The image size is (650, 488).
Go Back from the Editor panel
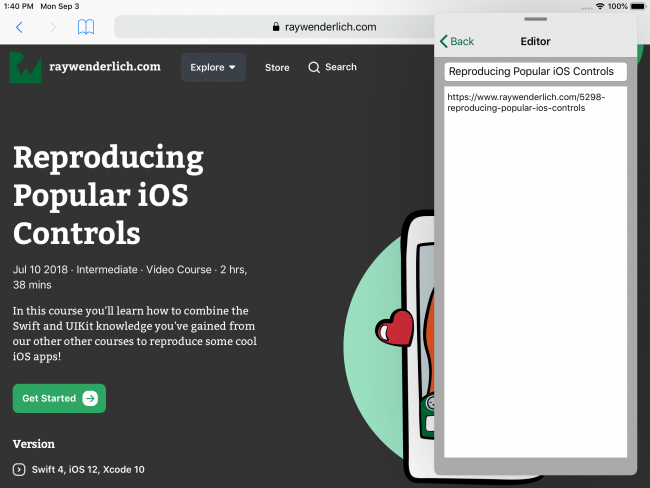[457, 41]
